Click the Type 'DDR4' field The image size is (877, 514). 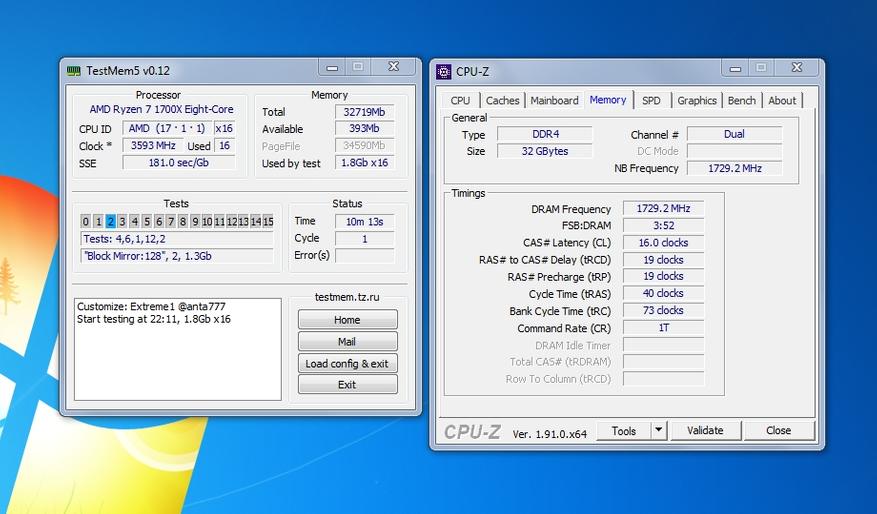[545, 134]
